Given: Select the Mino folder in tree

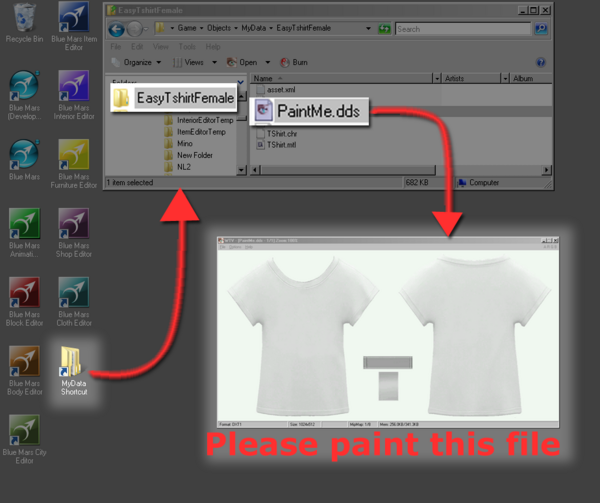Looking at the screenshot, I should click(x=179, y=143).
